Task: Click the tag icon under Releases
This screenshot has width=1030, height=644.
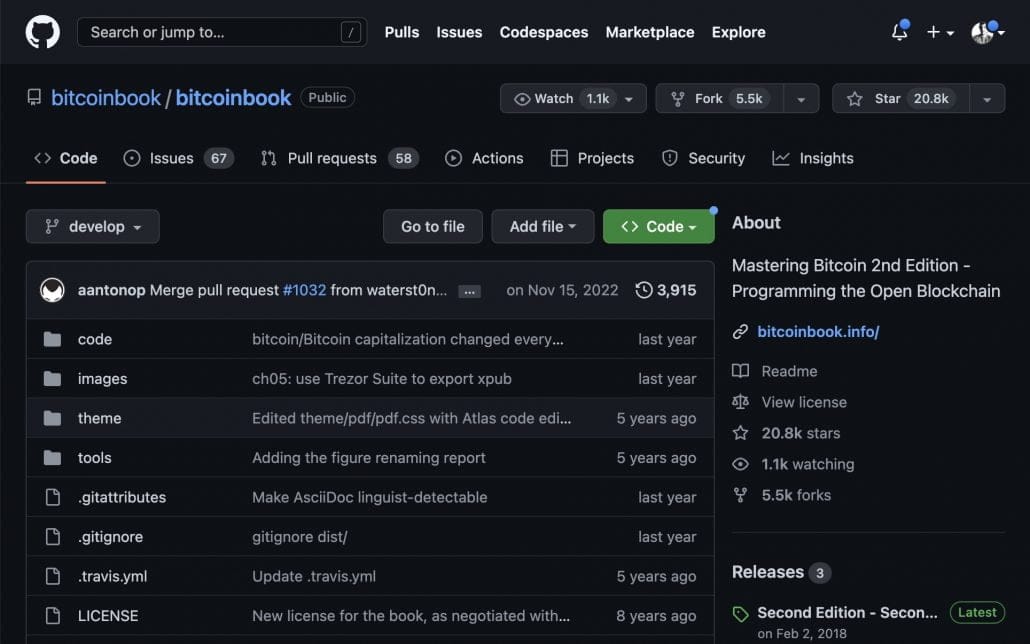Action: (740, 614)
